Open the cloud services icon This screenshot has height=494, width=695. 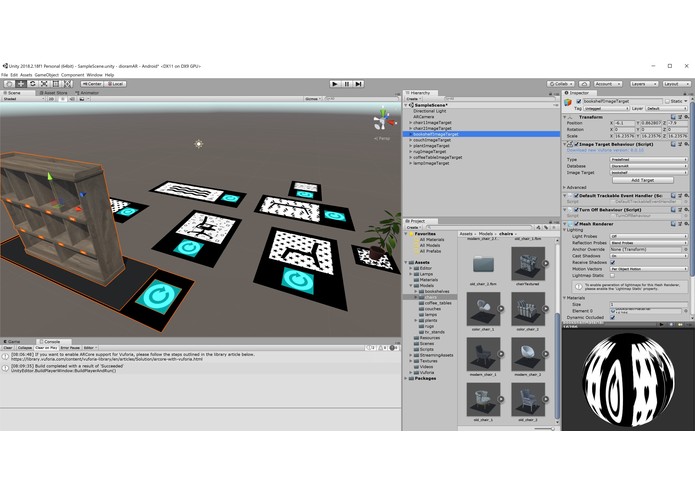coord(584,84)
